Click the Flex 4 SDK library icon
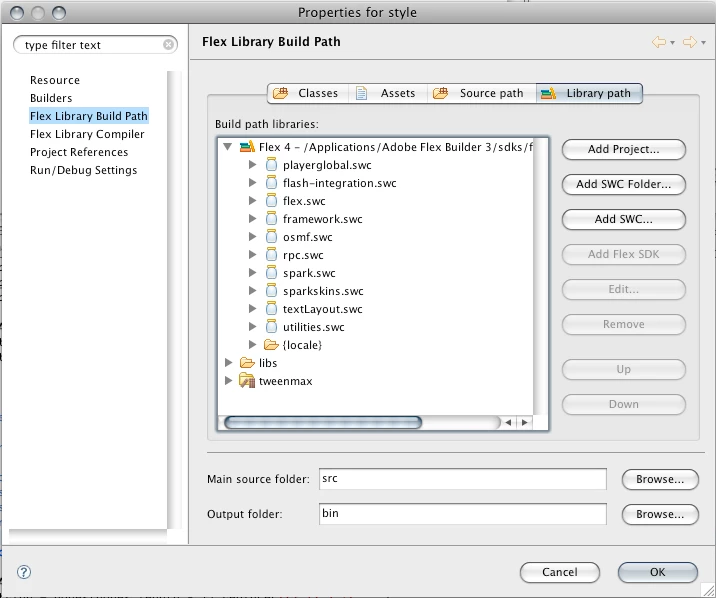716x598 pixels. (247, 147)
